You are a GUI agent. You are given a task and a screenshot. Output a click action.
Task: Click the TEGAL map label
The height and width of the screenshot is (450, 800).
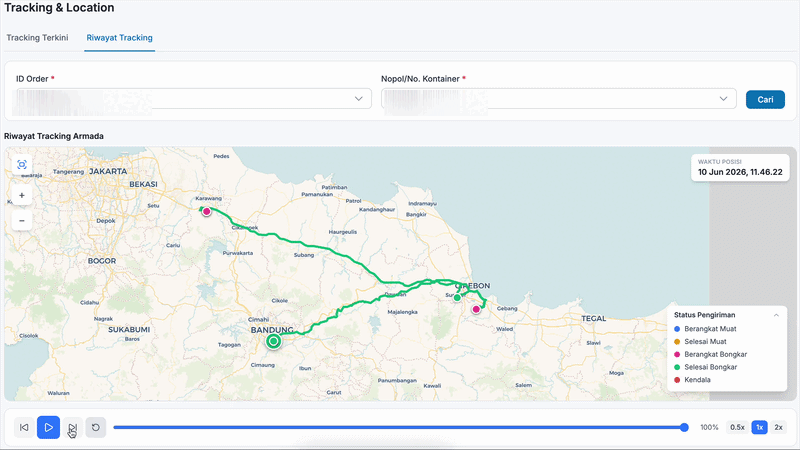pos(594,318)
